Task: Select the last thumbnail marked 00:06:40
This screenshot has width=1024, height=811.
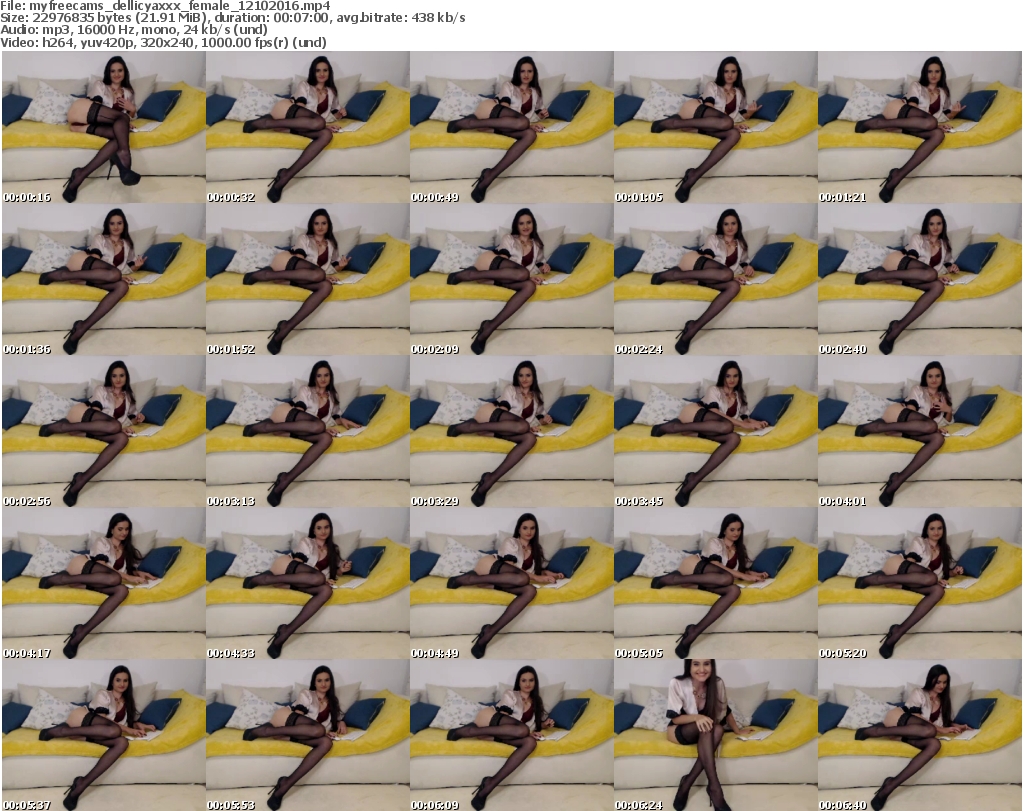Action: click(x=919, y=735)
